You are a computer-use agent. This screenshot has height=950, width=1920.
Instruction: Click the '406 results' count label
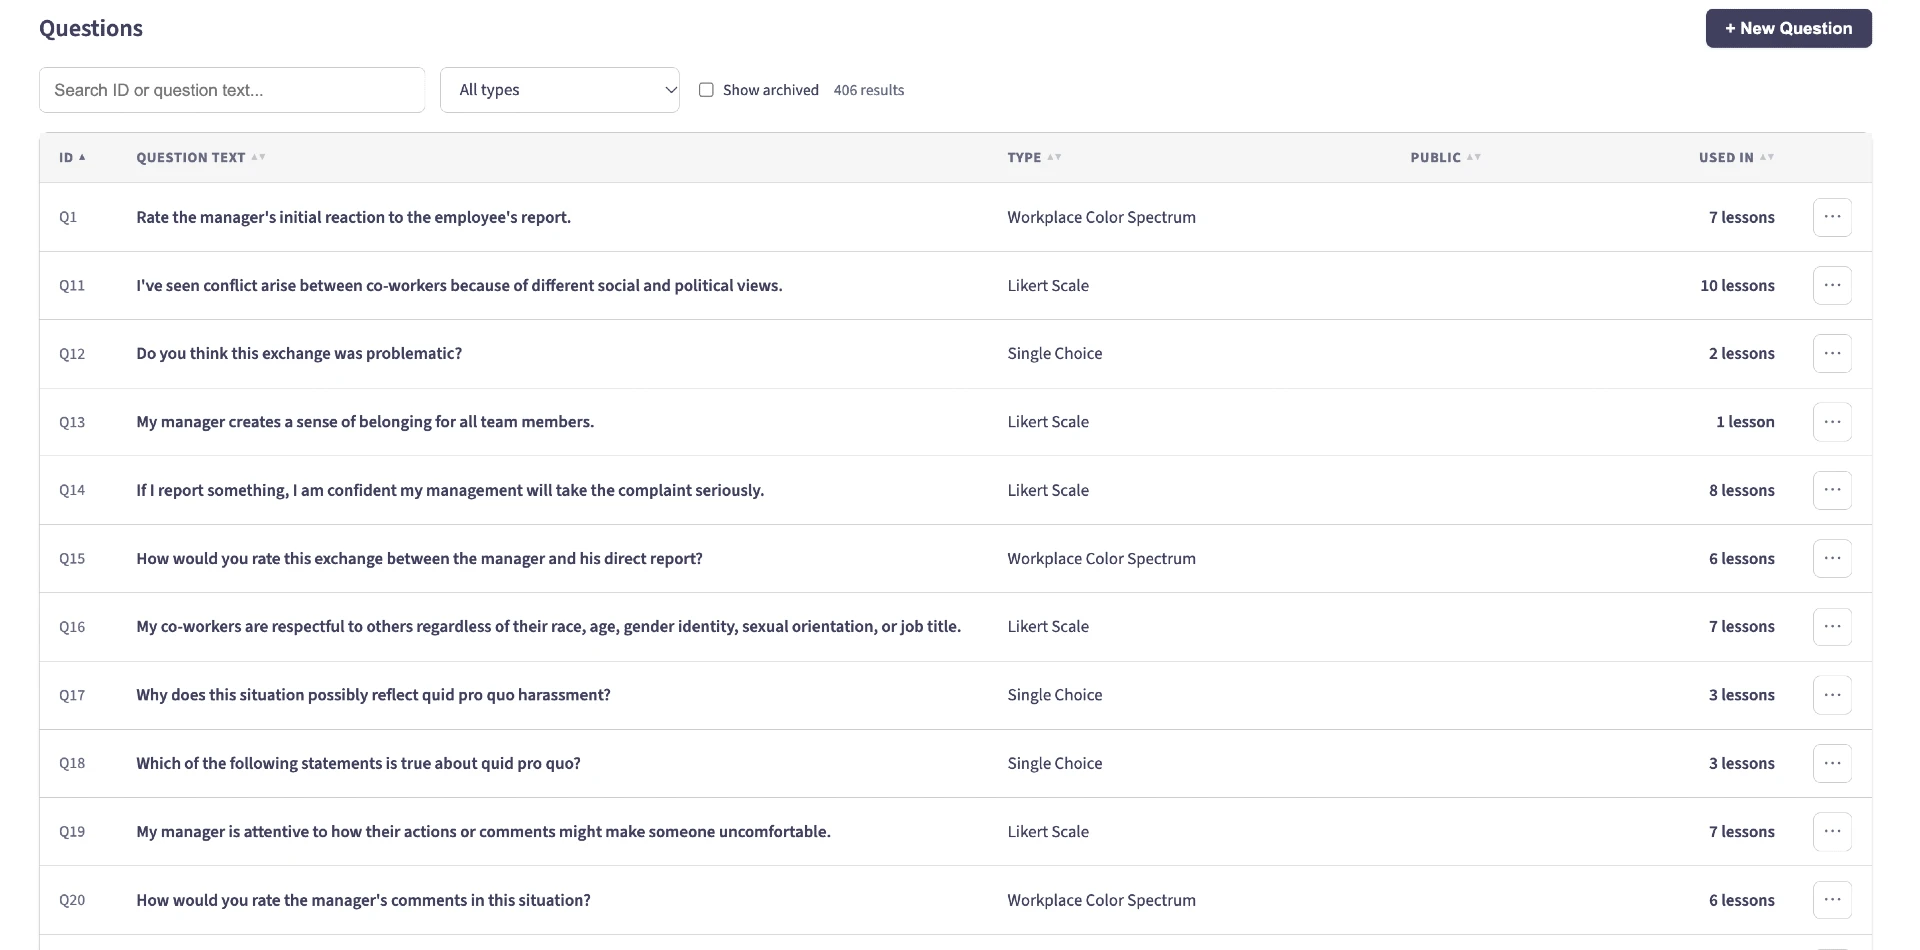pos(868,90)
